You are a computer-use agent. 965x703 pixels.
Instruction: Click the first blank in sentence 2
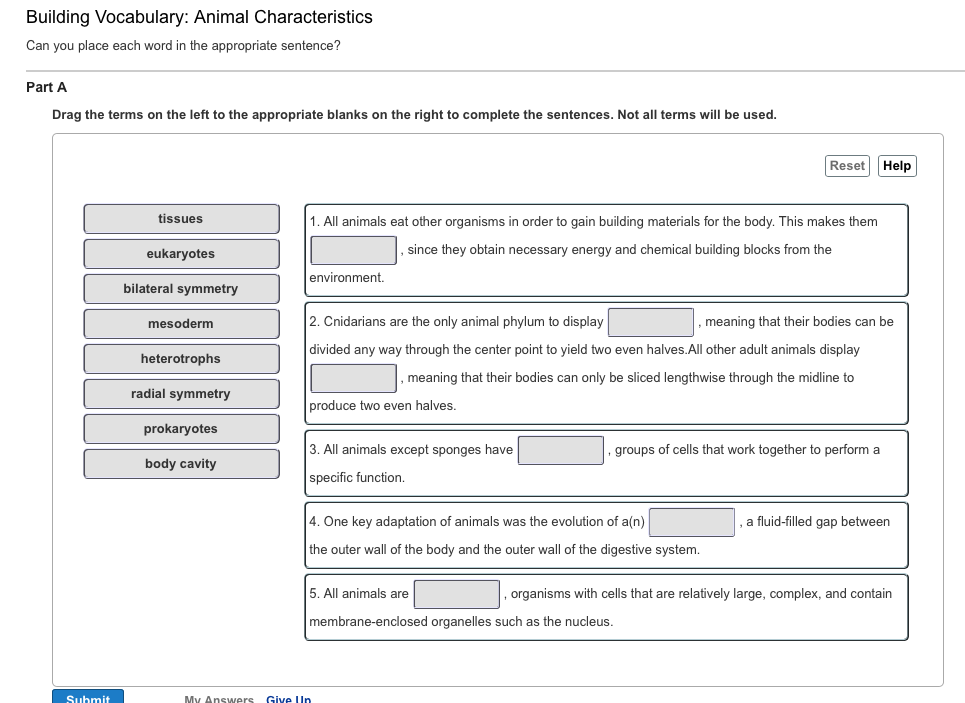pyautogui.click(x=650, y=321)
